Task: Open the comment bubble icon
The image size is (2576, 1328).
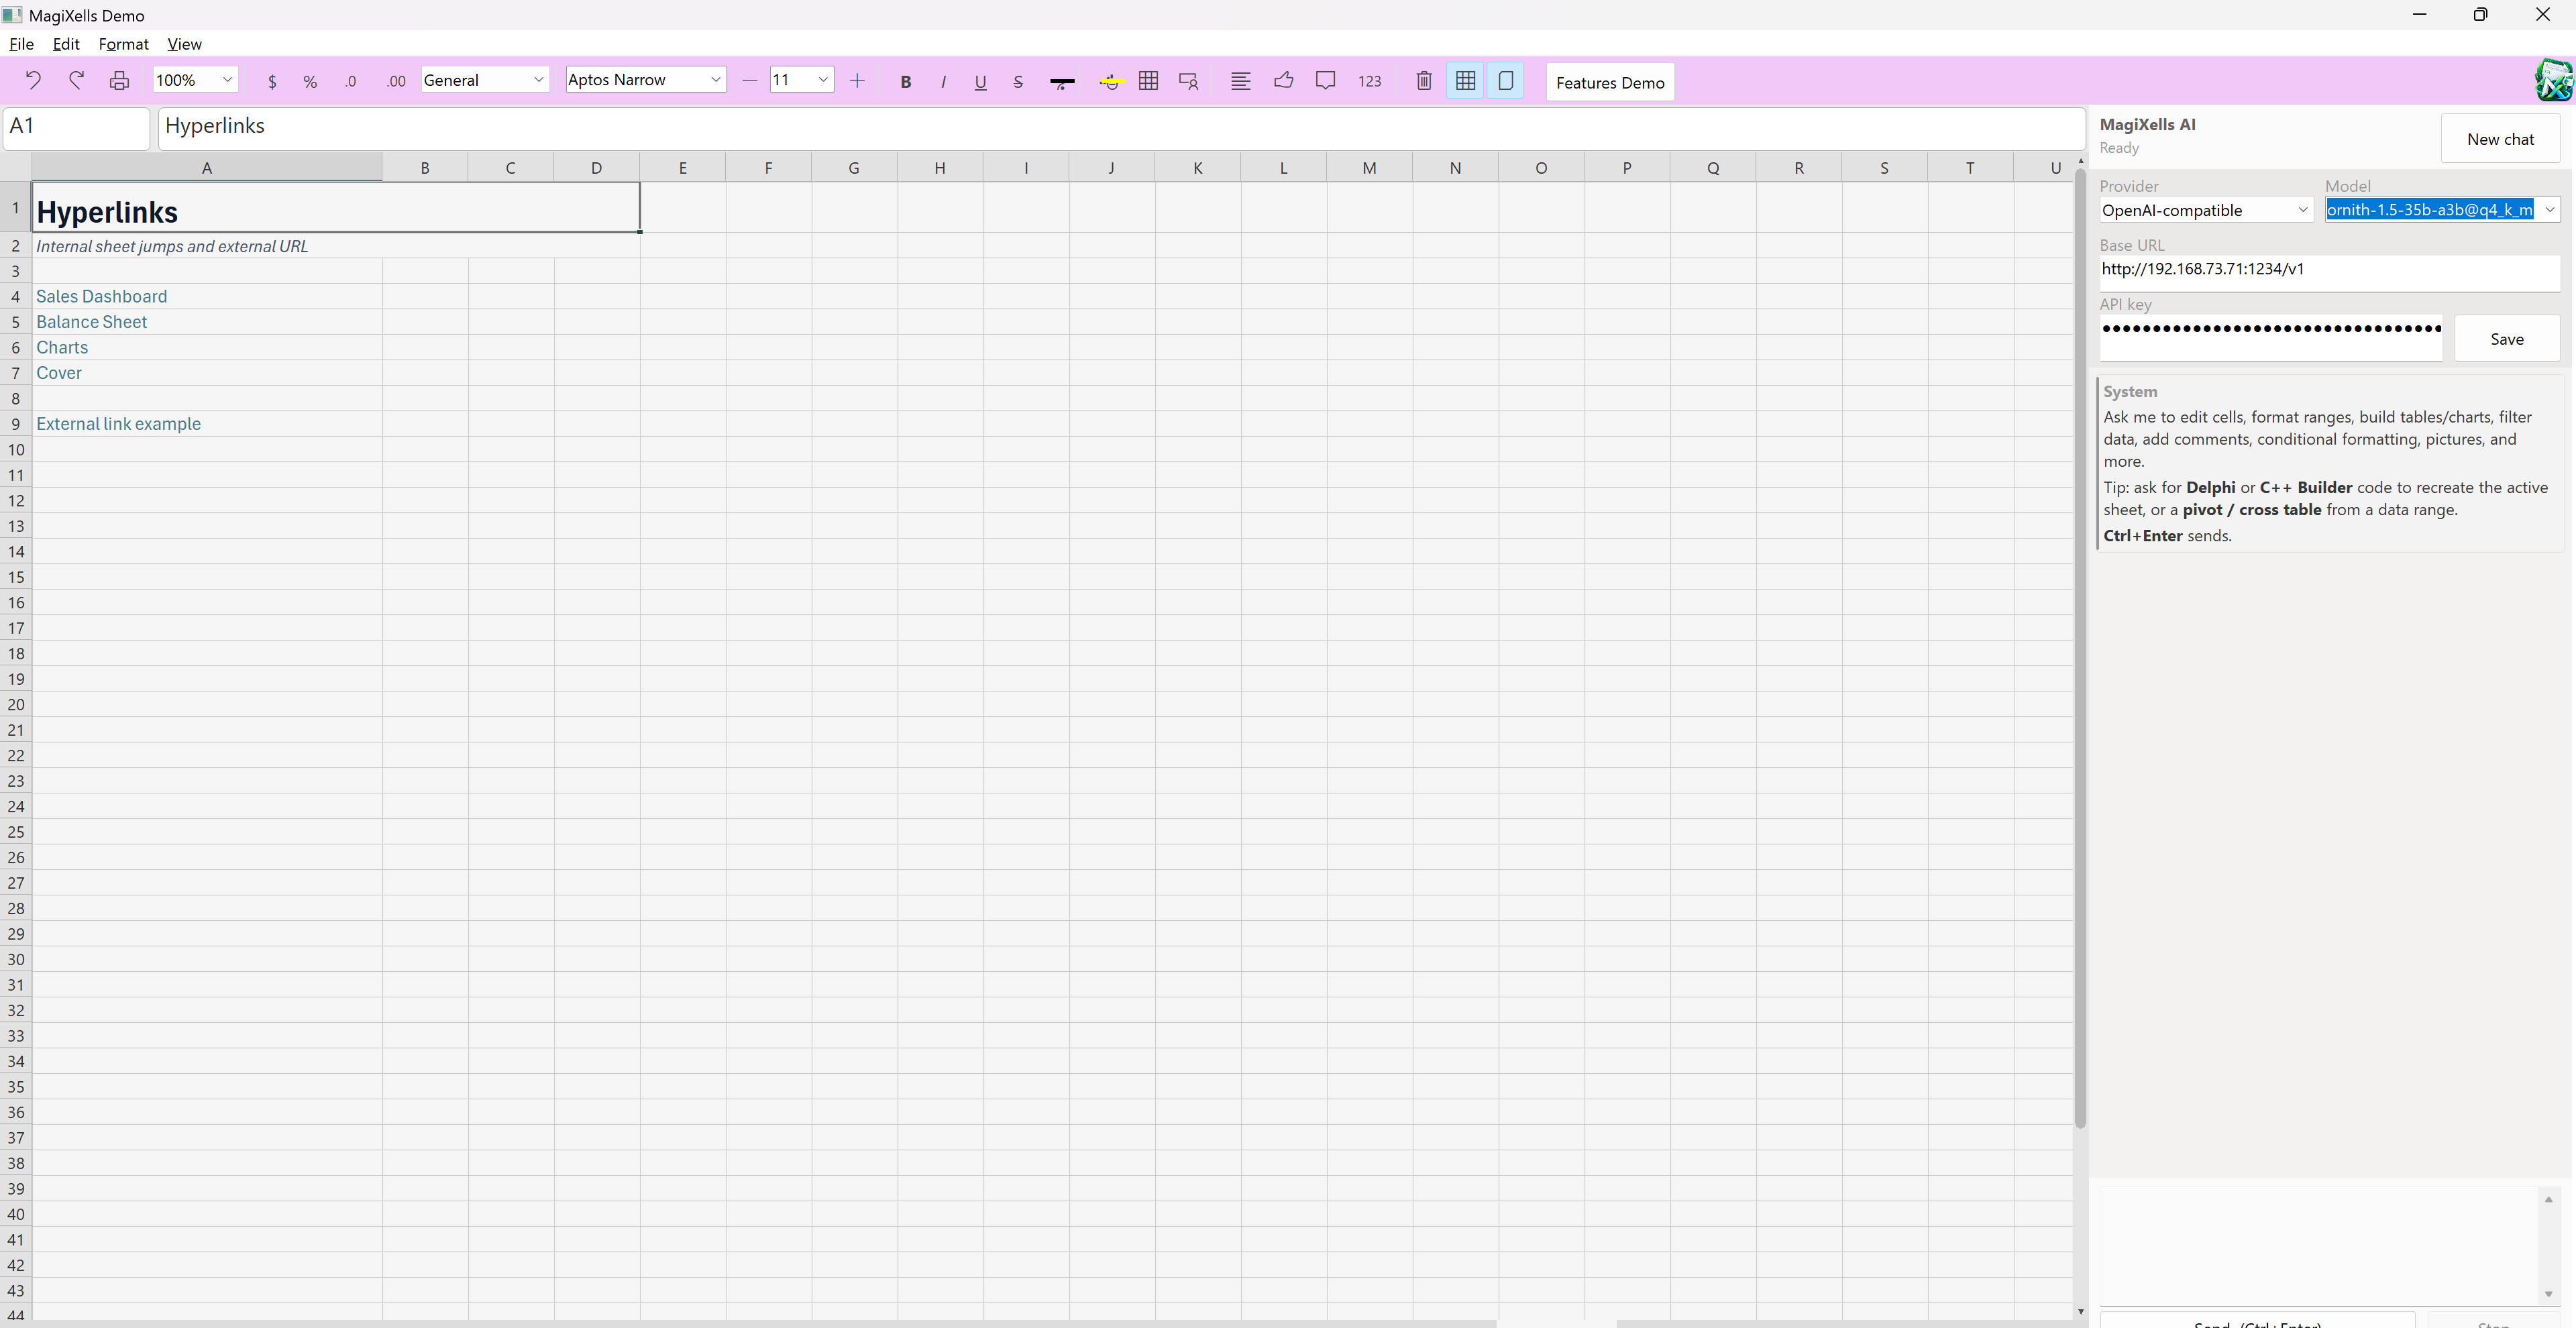Action: pos(1325,81)
